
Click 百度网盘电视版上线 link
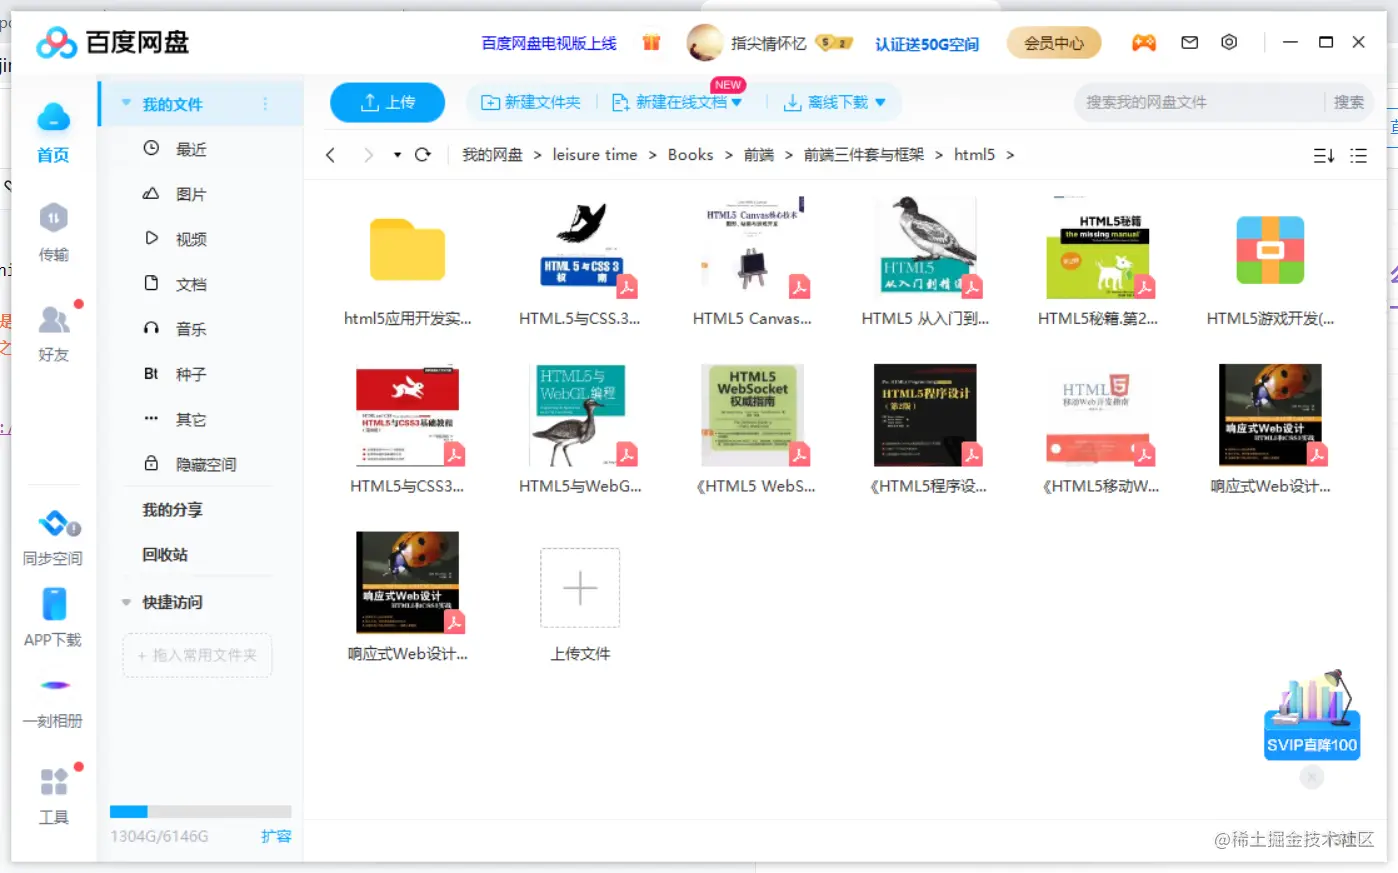pyautogui.click(x=549, y=43)
